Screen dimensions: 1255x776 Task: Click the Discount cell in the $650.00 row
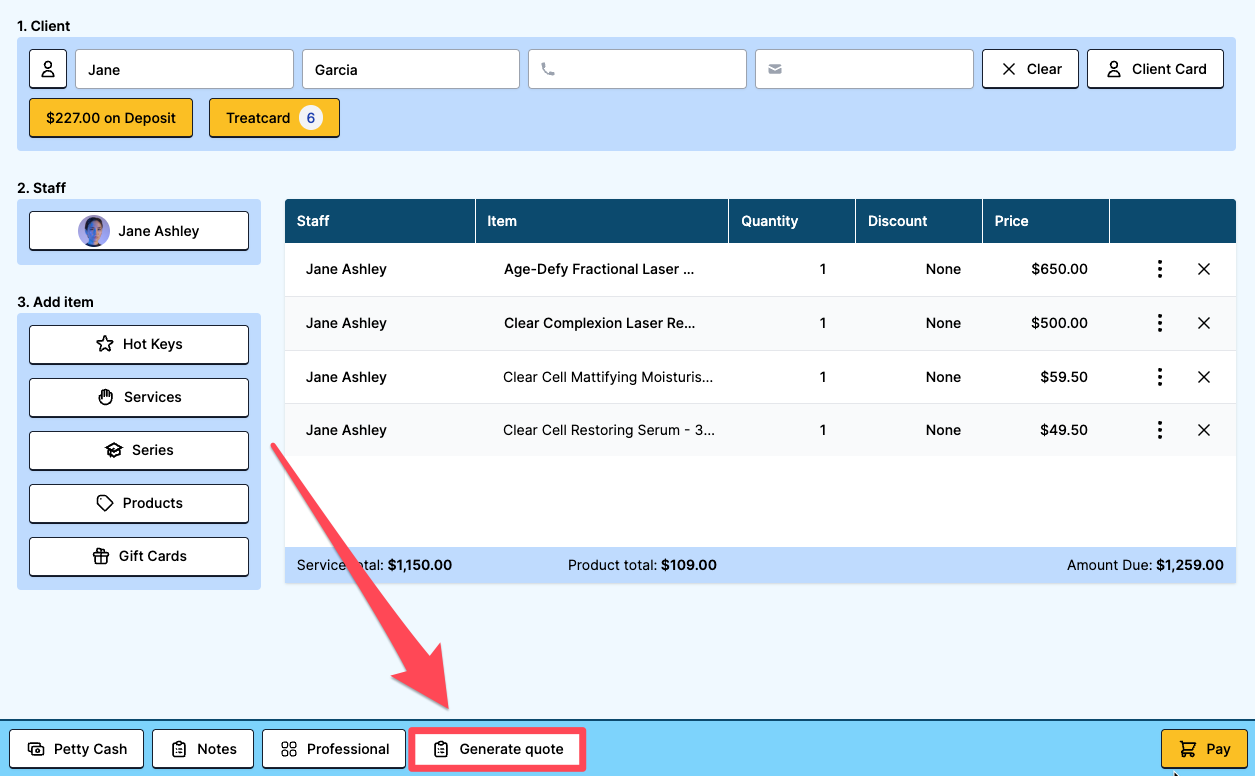coord(943,269)
